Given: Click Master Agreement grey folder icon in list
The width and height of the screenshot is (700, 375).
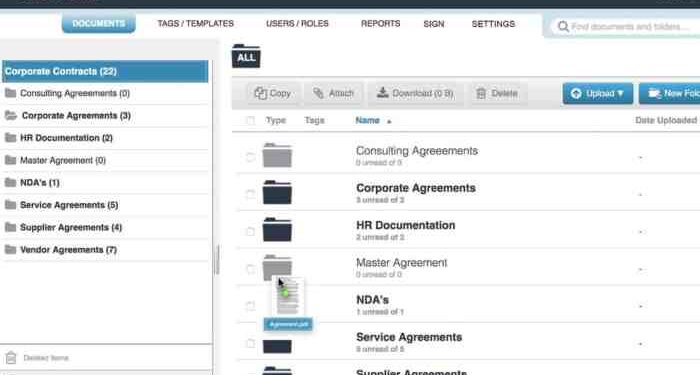Looking at the screenshot, I should 277,266.
